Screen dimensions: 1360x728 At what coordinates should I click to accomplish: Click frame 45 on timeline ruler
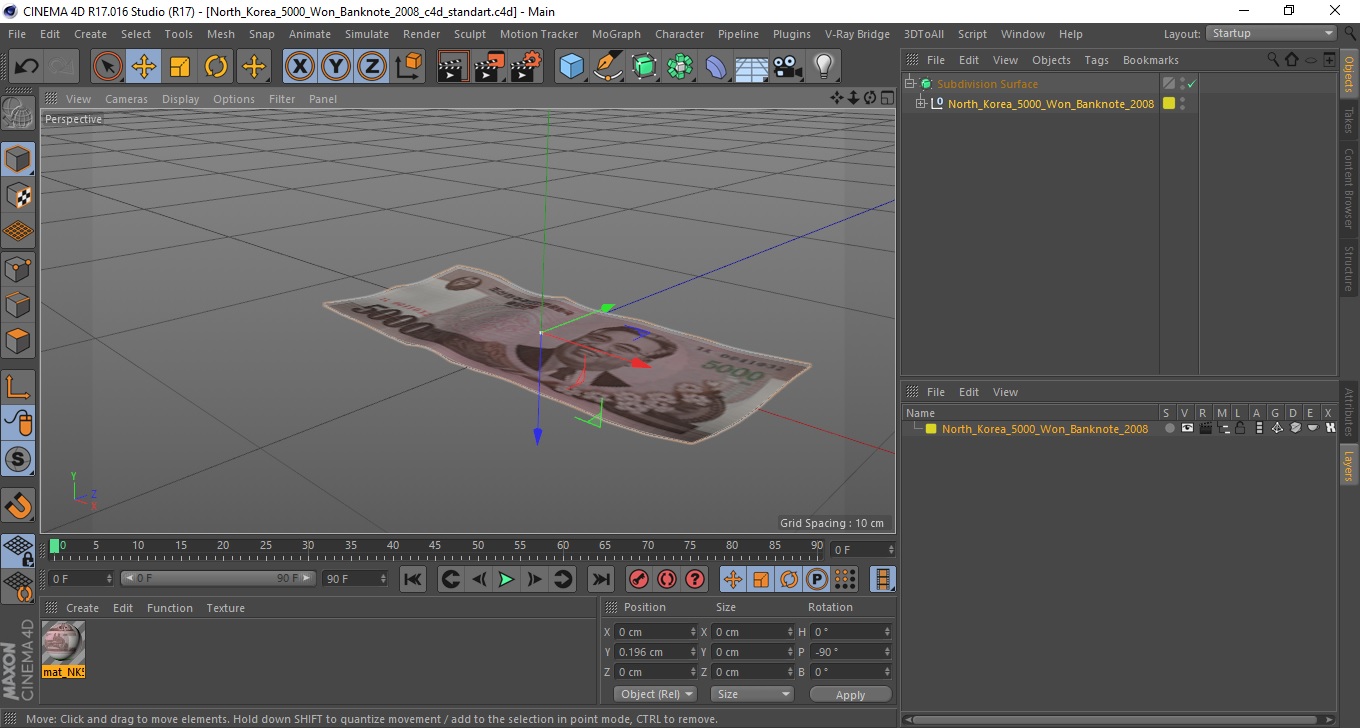435,548
